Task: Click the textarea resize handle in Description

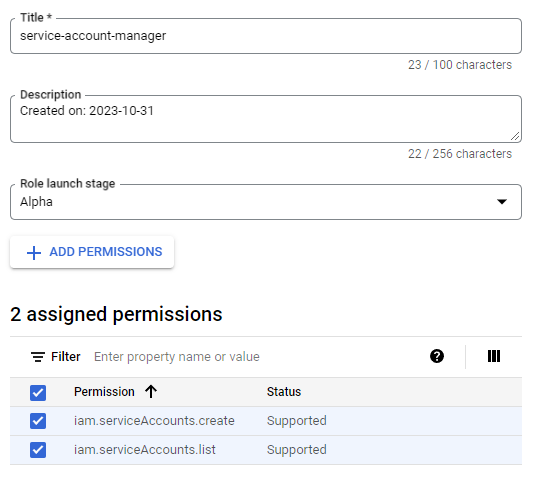Action: coord(515,136)
